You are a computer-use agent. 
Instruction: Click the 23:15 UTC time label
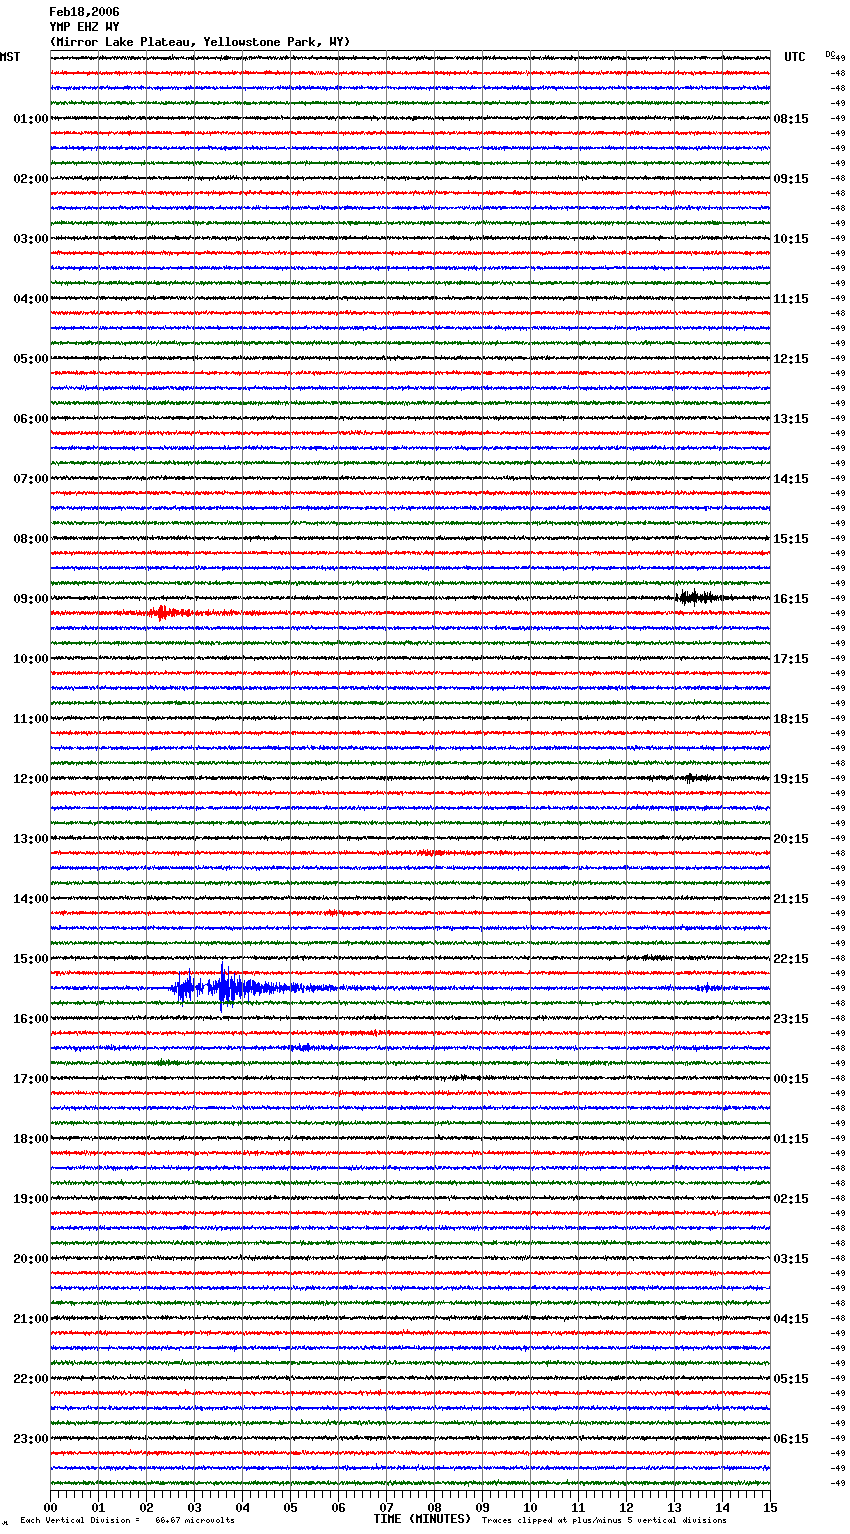click(791, 1019)
